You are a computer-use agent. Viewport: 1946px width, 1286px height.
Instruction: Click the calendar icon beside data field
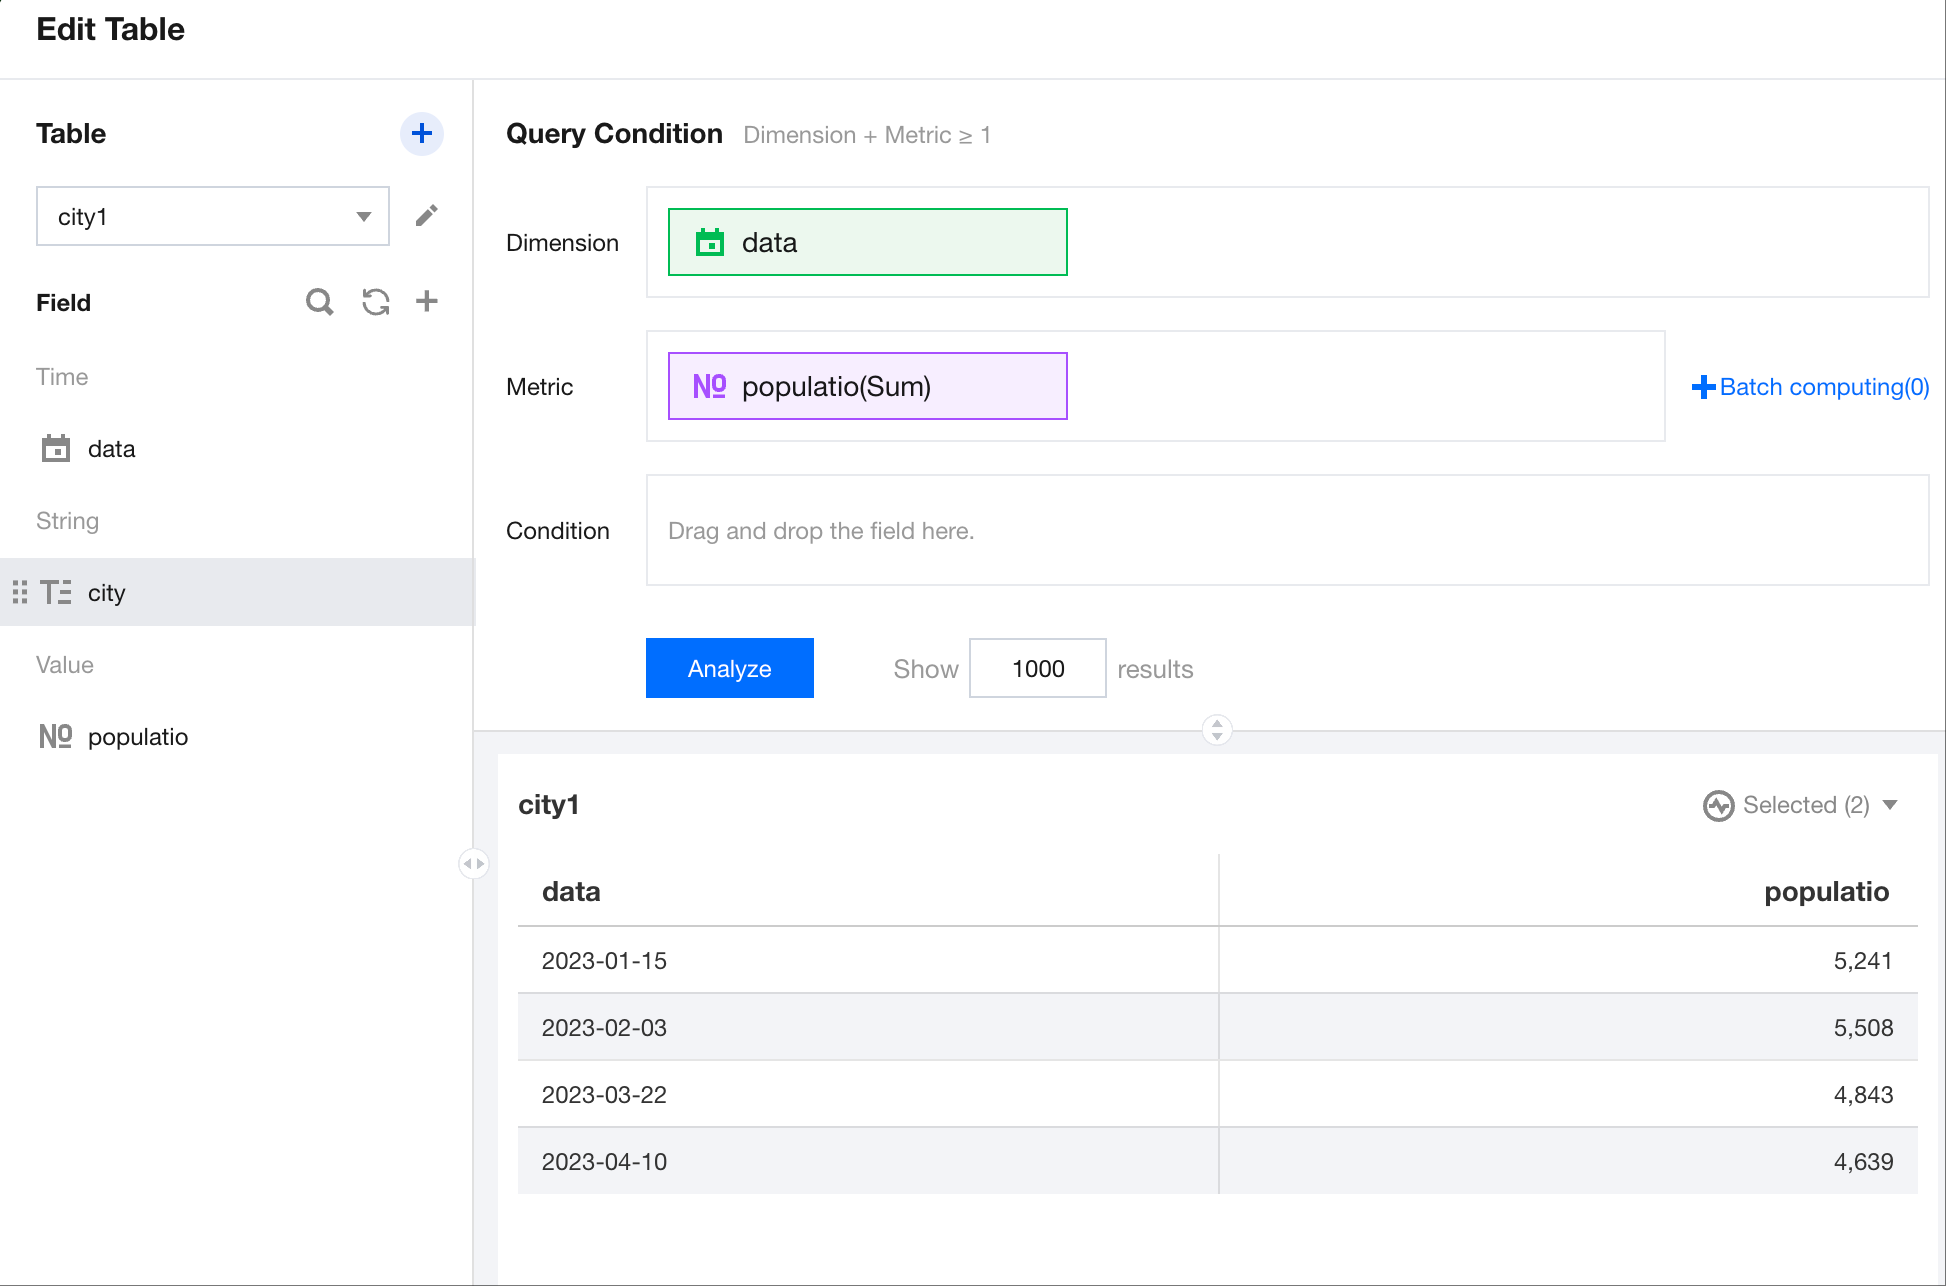[x=56, y=449]
